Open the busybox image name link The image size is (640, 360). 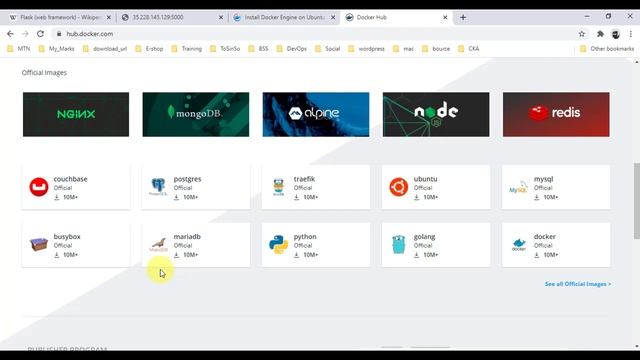point(67,236)
